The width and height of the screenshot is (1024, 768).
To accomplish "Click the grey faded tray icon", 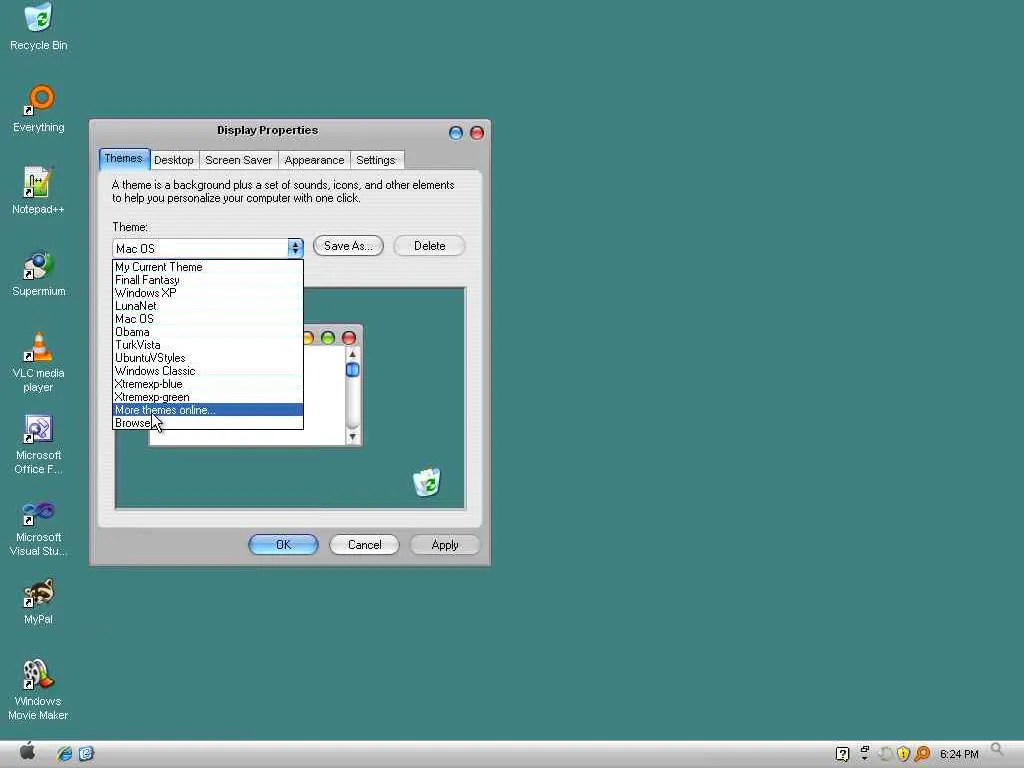I will 885,754.
